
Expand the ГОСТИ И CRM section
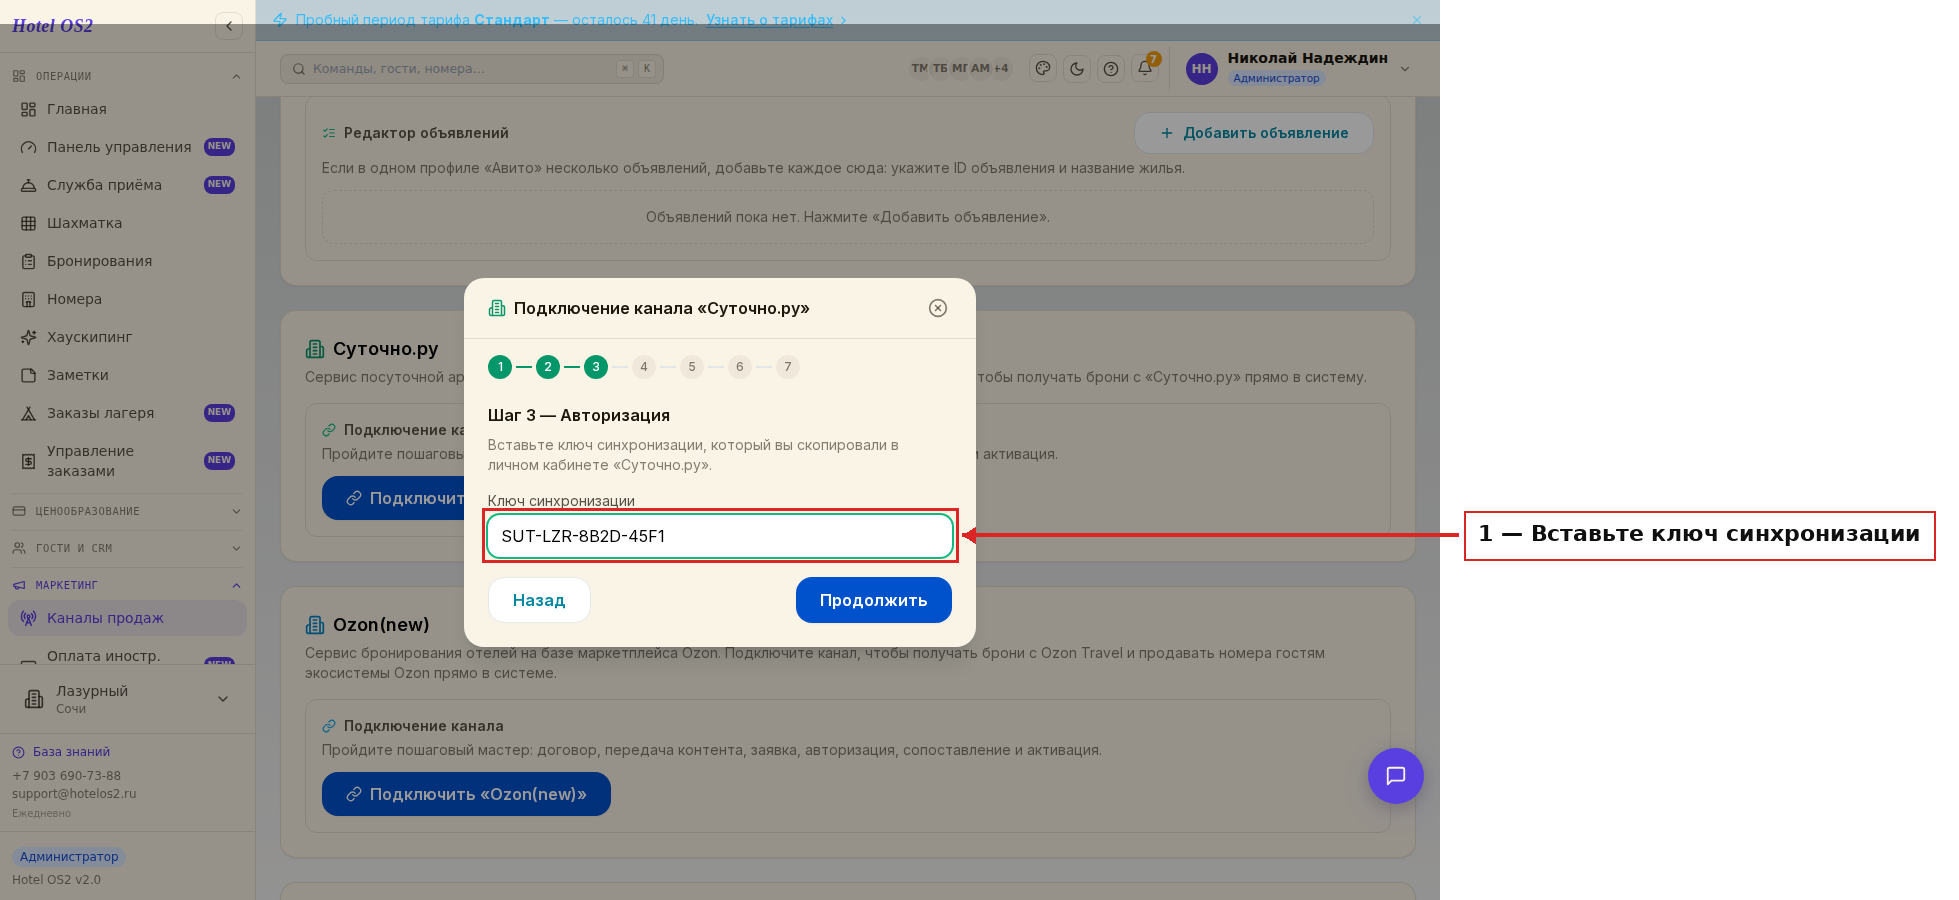(127, 548)
